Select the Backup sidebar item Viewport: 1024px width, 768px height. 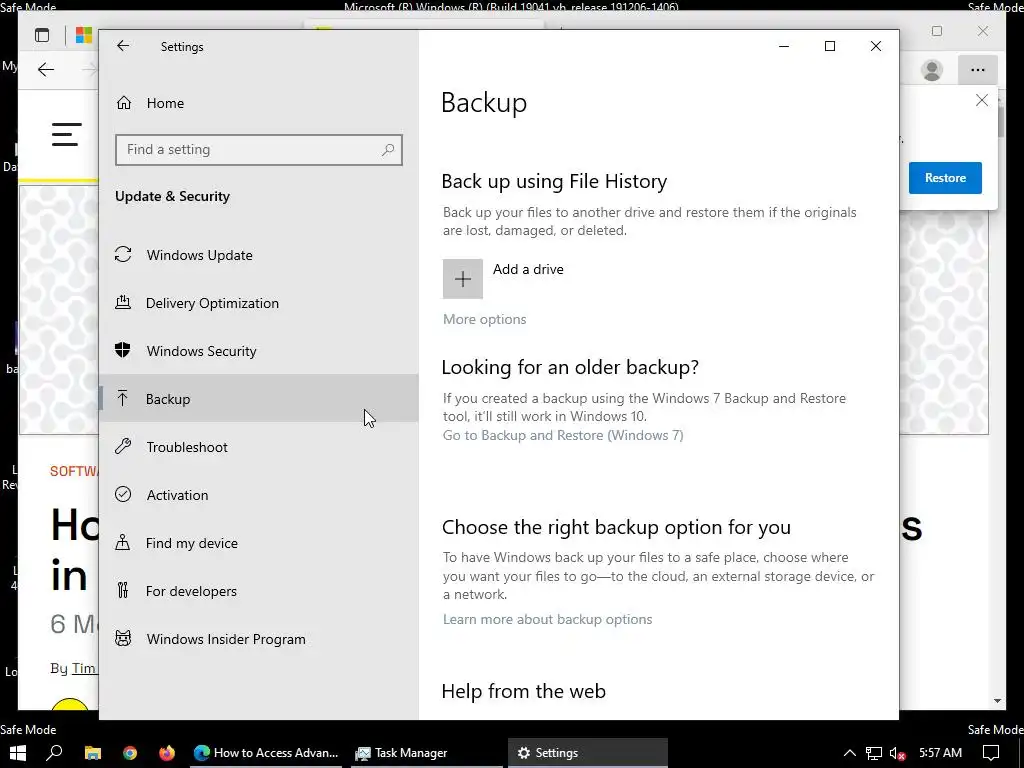259,399
